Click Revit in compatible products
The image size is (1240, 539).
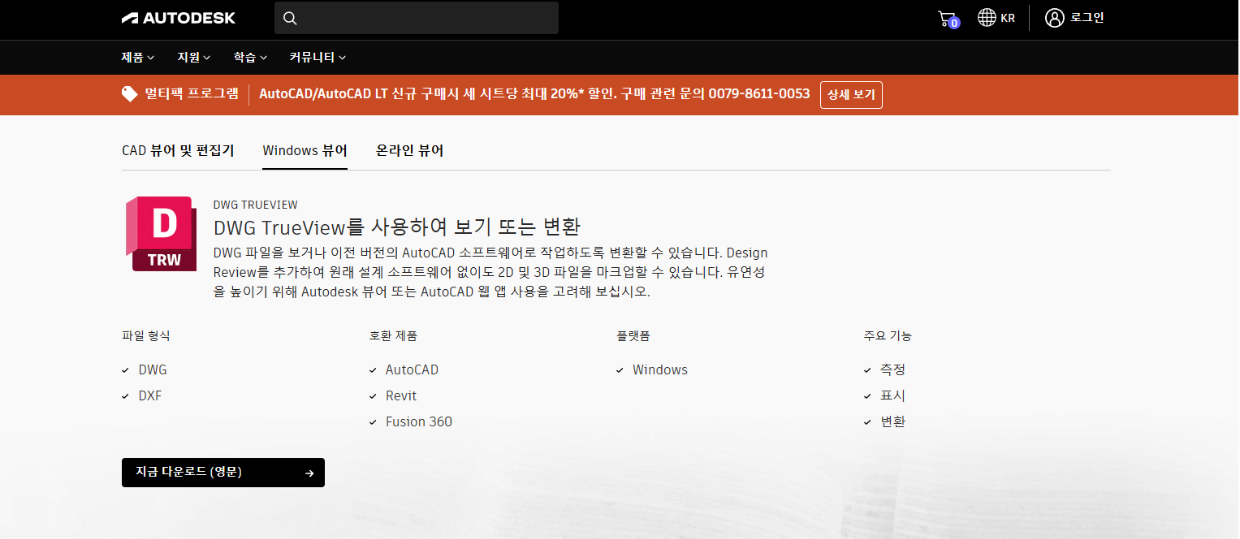click(x=401, y=396)
